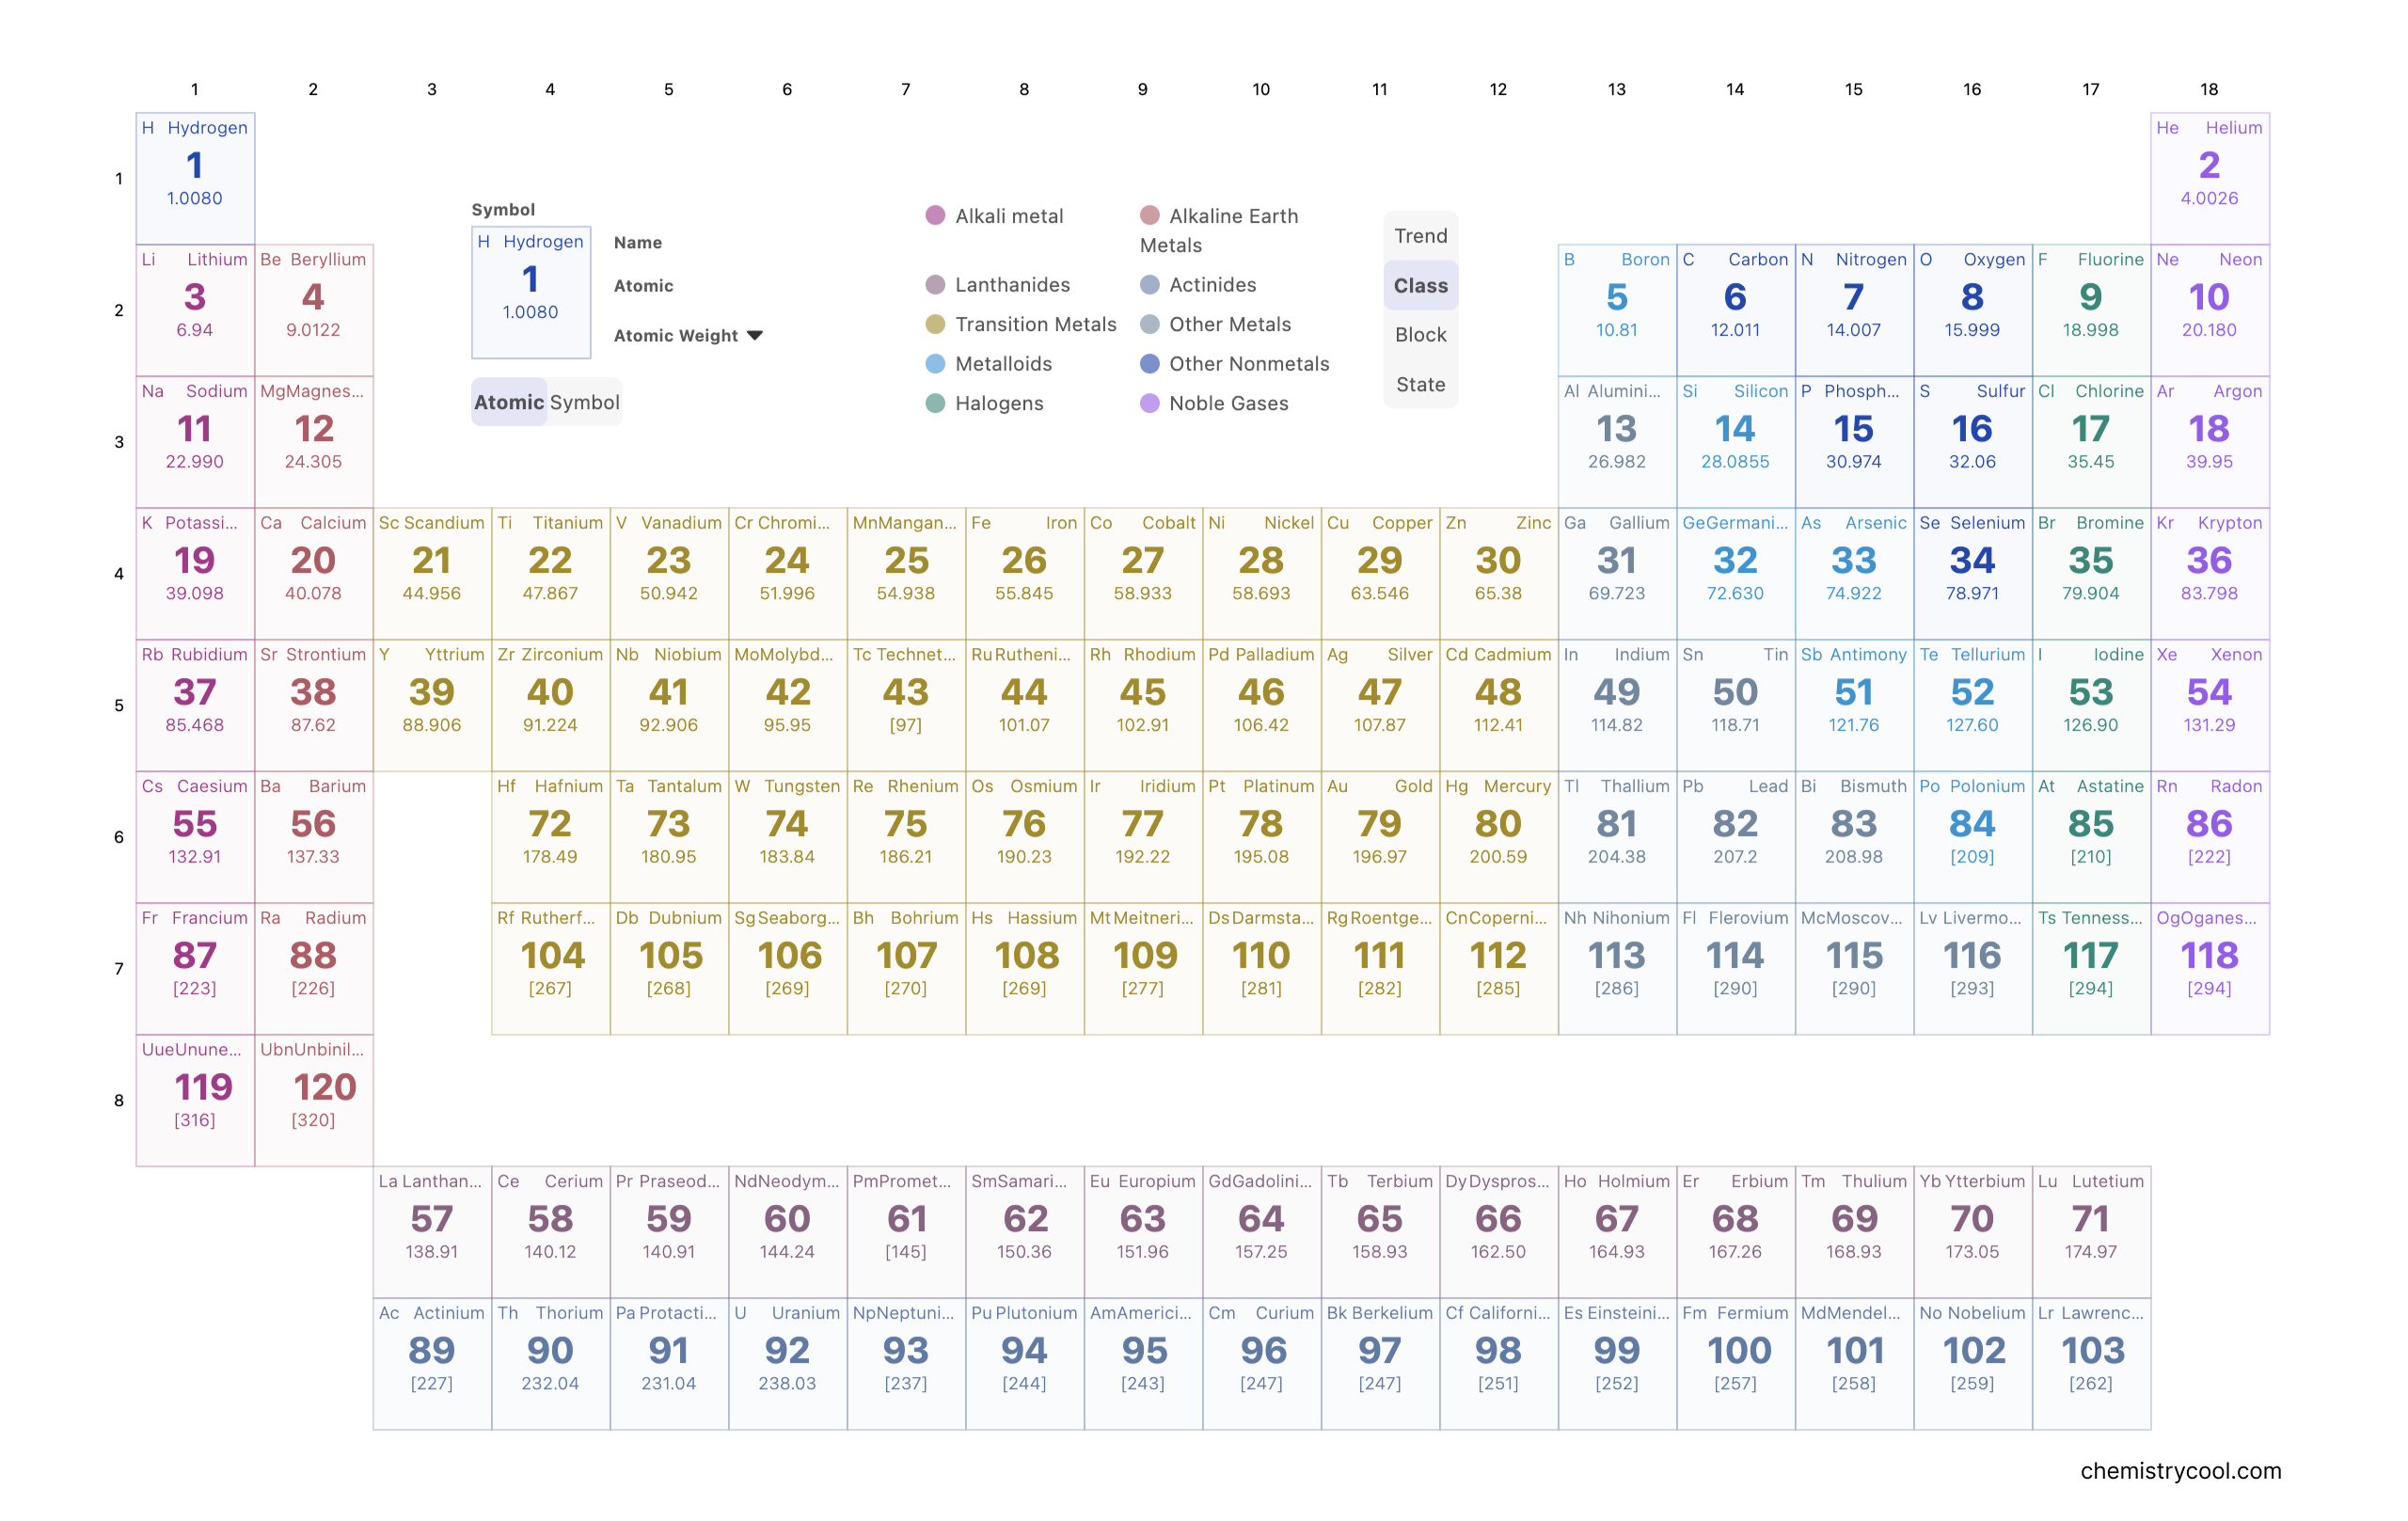Click the Alkali metal legend color dot

935,215
